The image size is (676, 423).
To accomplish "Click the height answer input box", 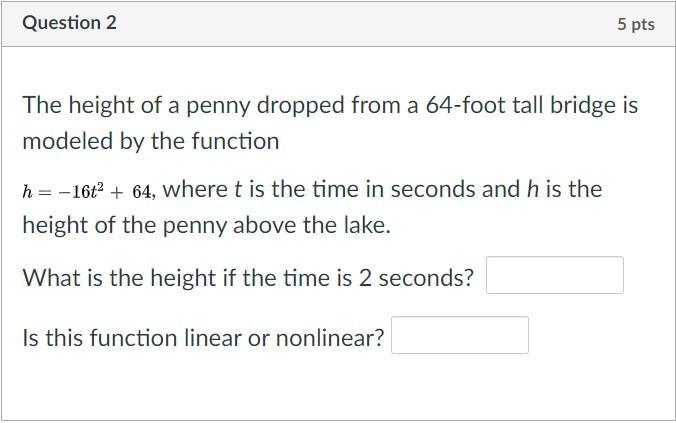I will tap(554, 275).
